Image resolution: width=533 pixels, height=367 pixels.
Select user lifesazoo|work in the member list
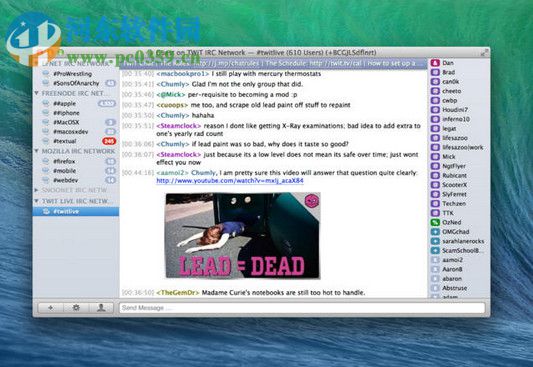pyautogui.click(x=463, y=147)
